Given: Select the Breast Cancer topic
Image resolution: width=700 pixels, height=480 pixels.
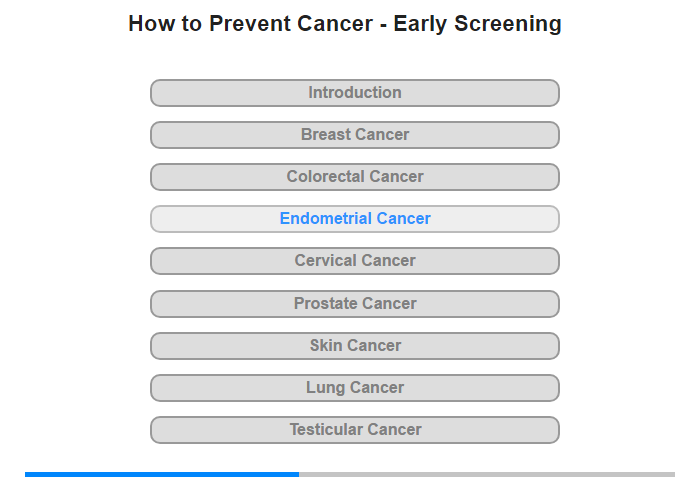Looking at the screenshot, I should click(355, 135).
